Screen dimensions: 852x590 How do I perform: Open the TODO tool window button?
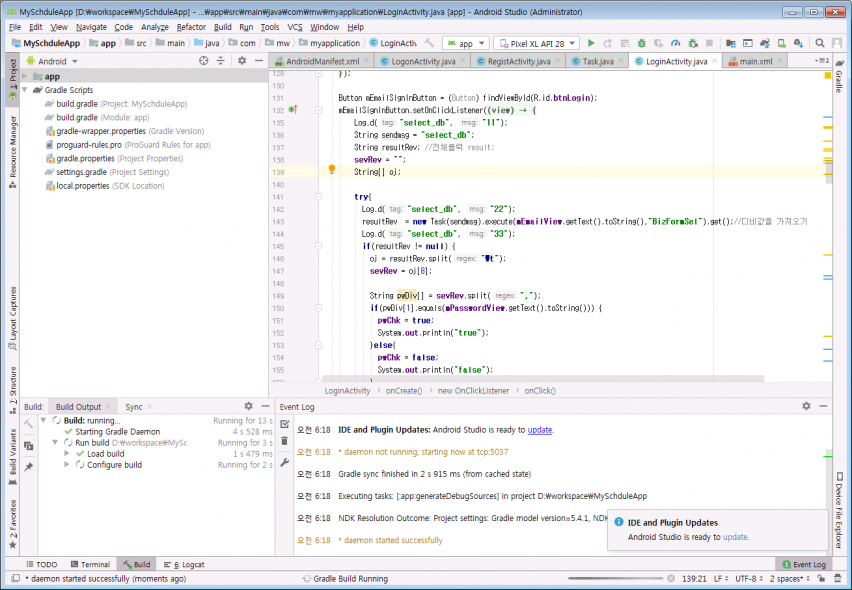pos(41,564)
